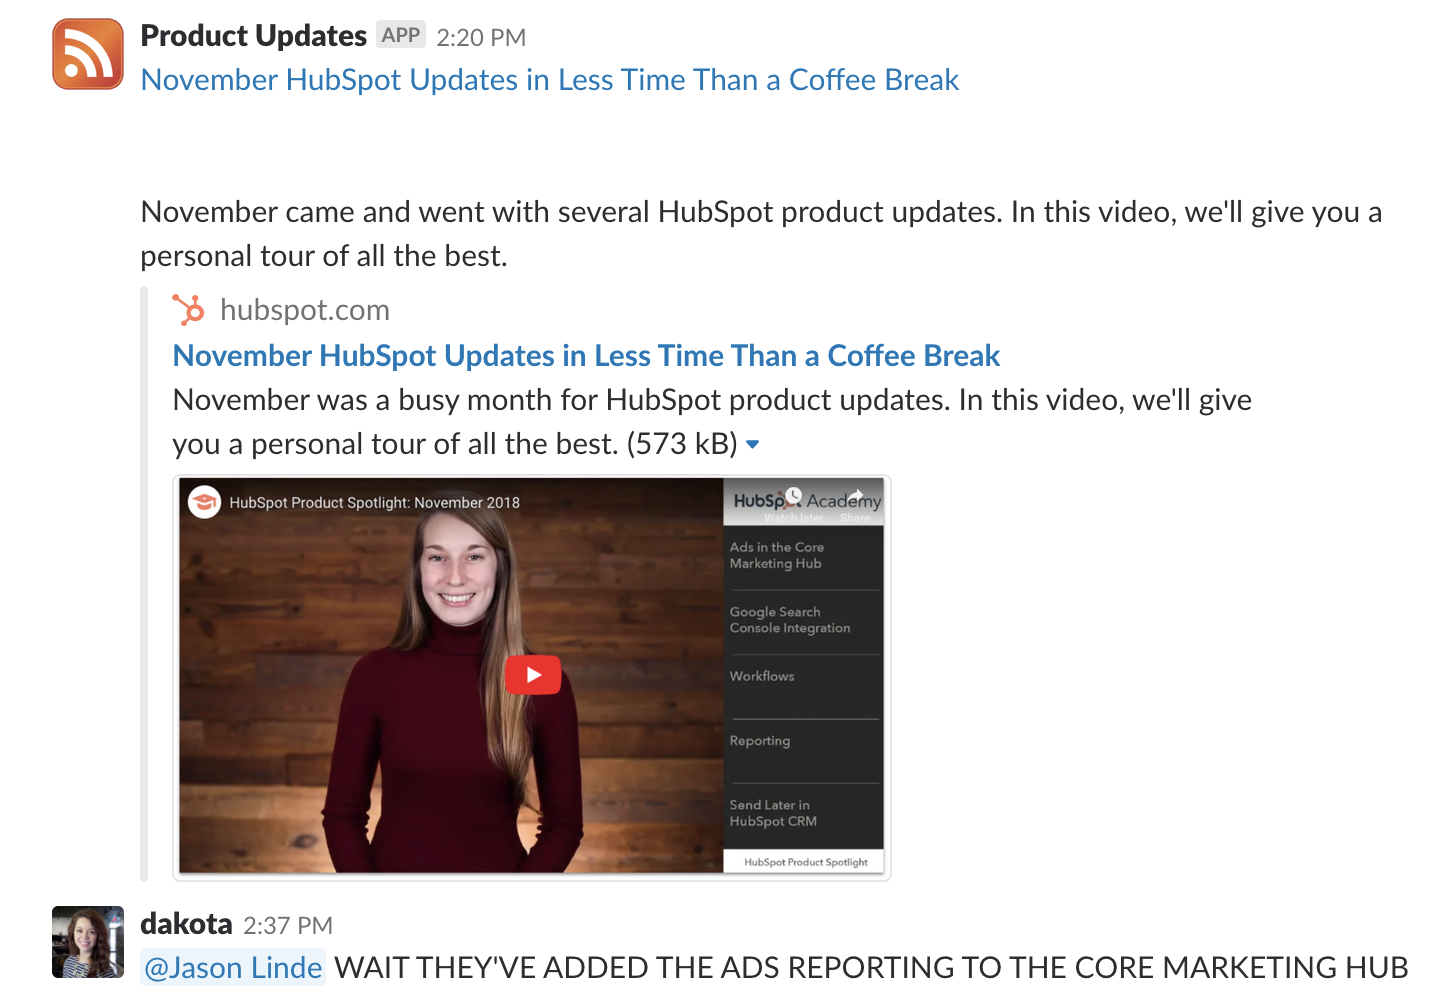The image size is (1446, 1000).
Task: Click the 2:20 PM message timestamp
Action: (x=481, y=37)
